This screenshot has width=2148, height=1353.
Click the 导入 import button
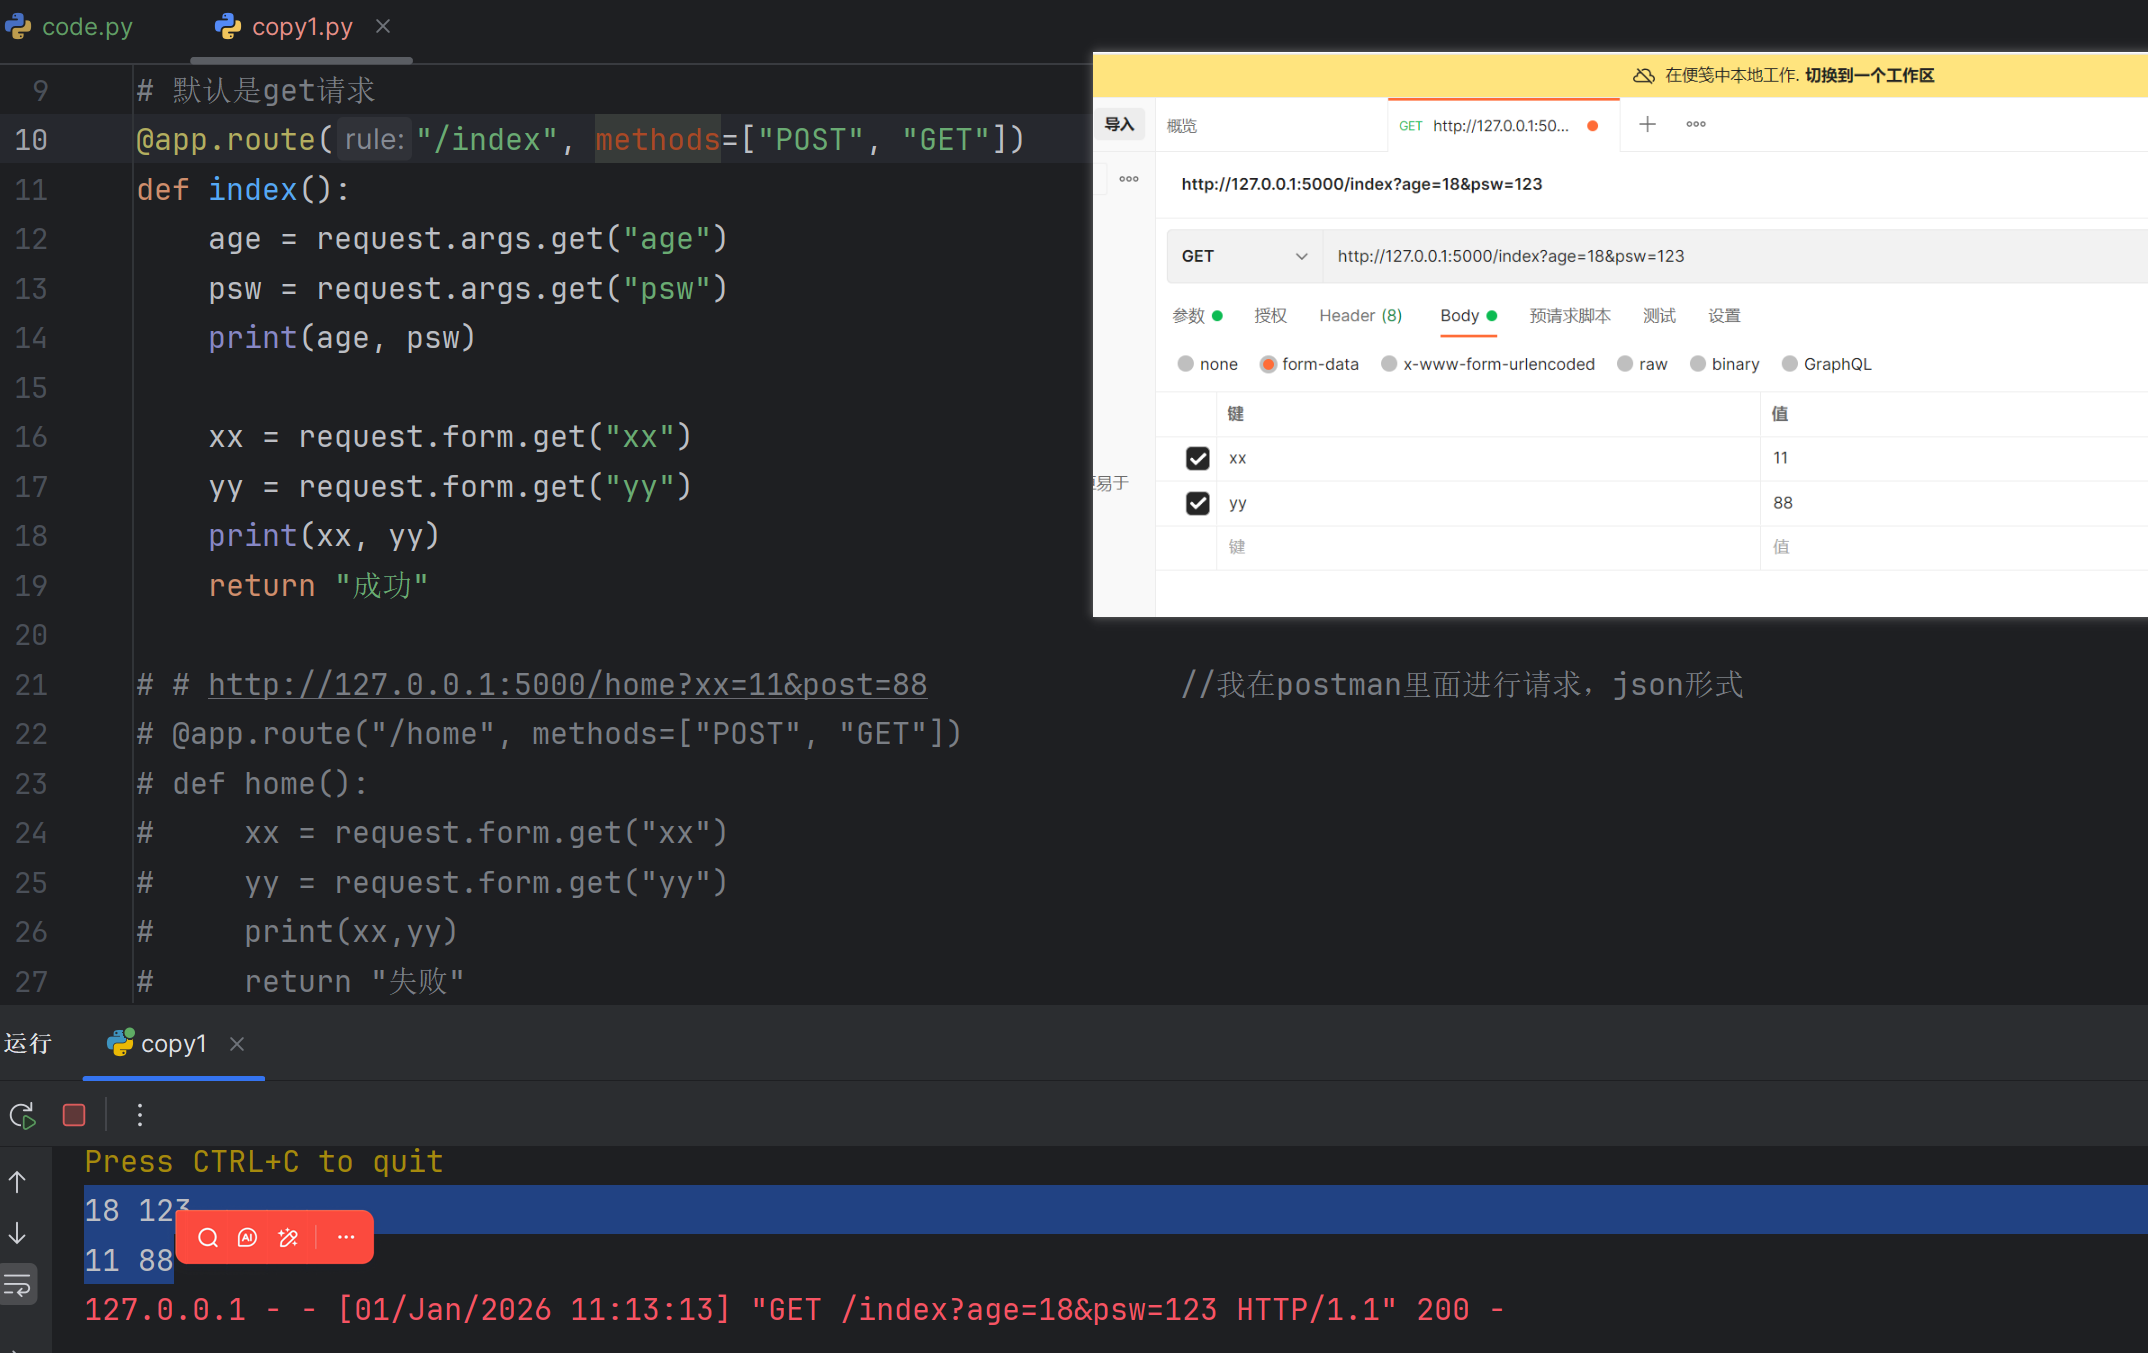coord(1119,125)
